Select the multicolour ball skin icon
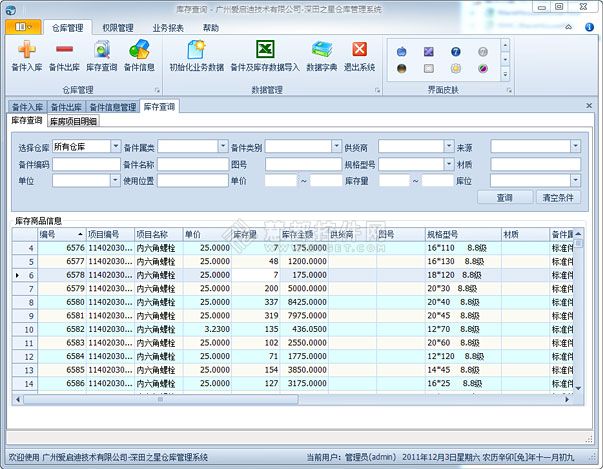The width and height of the screenshot is (603, 469). (483, 68)
